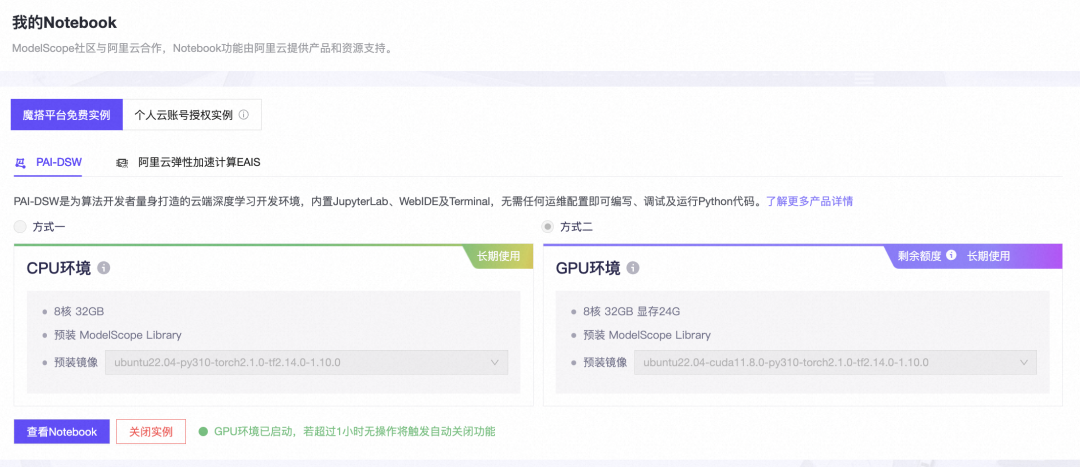1080x467 pixels.
Task: Open the 了解更多产品详情 link
Action: pyautogui.click(x=810, y=202)
